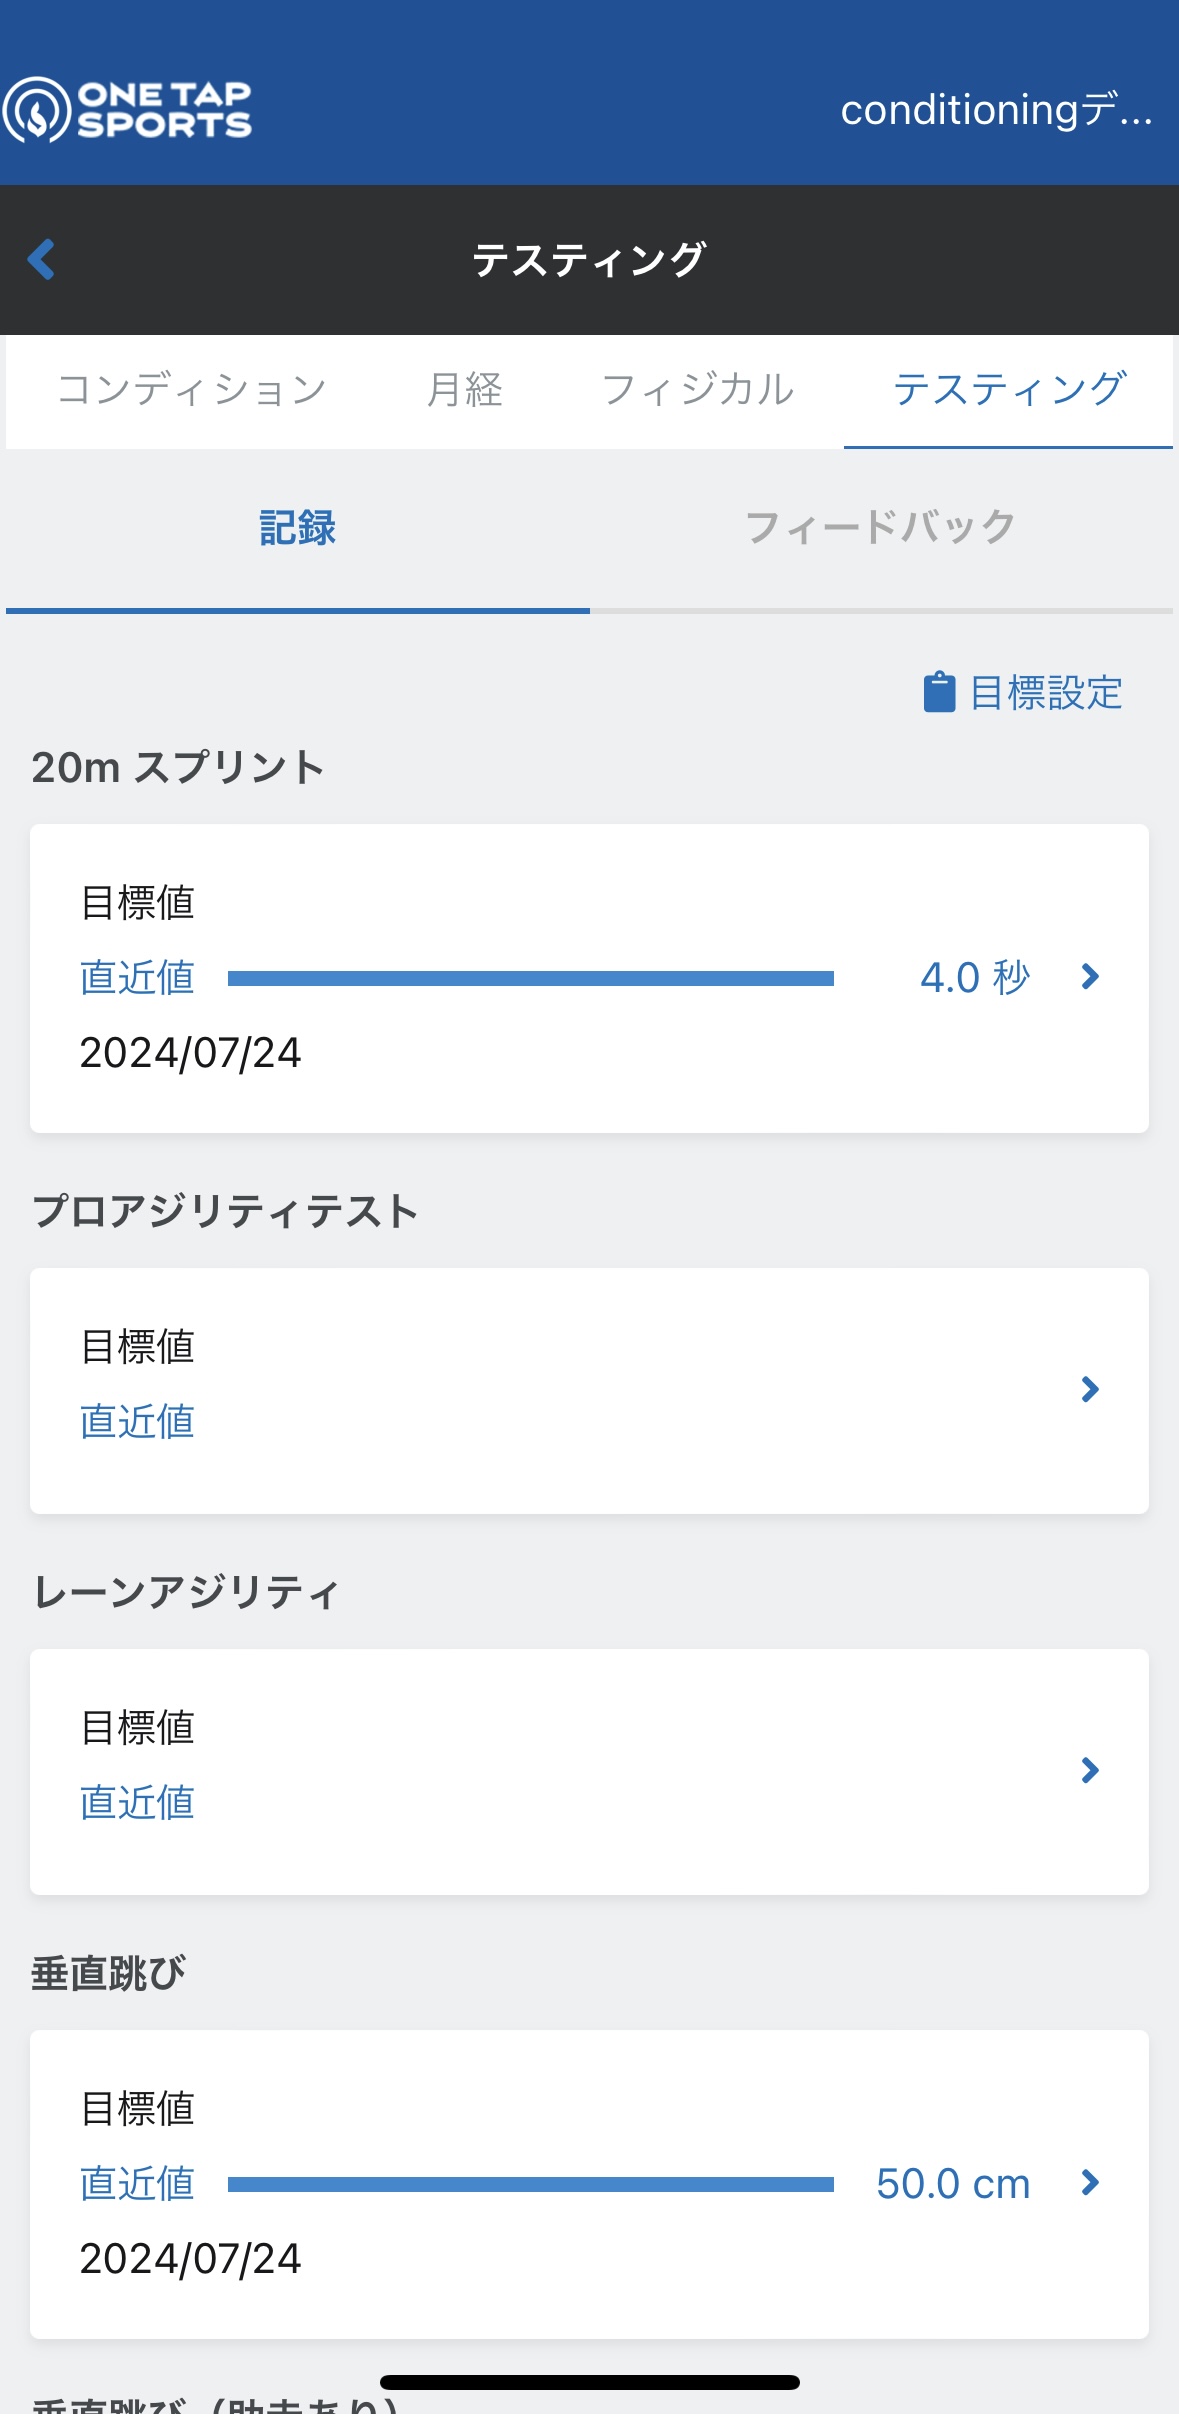
Task: Tap the 50.0 cm jump value
Action: click(x=953, y=2184)
